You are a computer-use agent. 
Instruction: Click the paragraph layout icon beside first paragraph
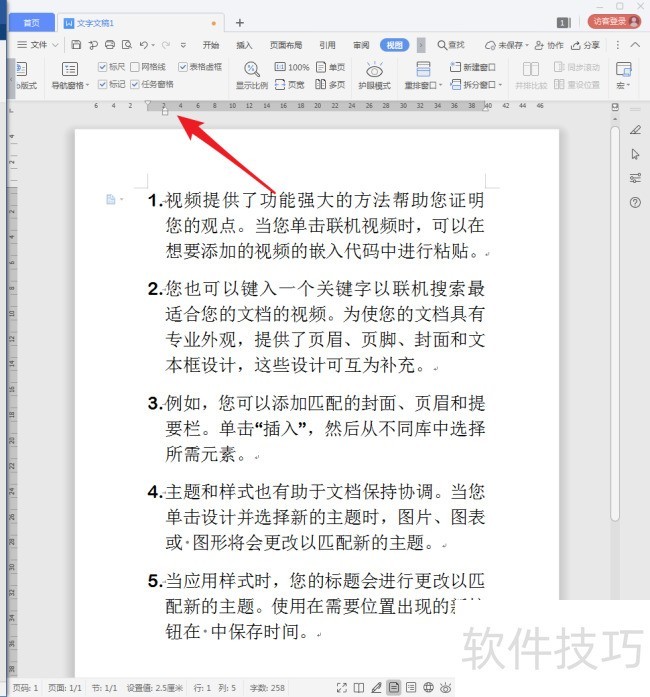[x=111, y=199]
